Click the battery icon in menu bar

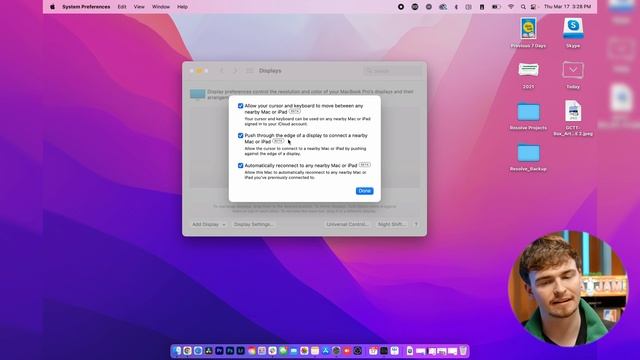(x=496, y=7)
